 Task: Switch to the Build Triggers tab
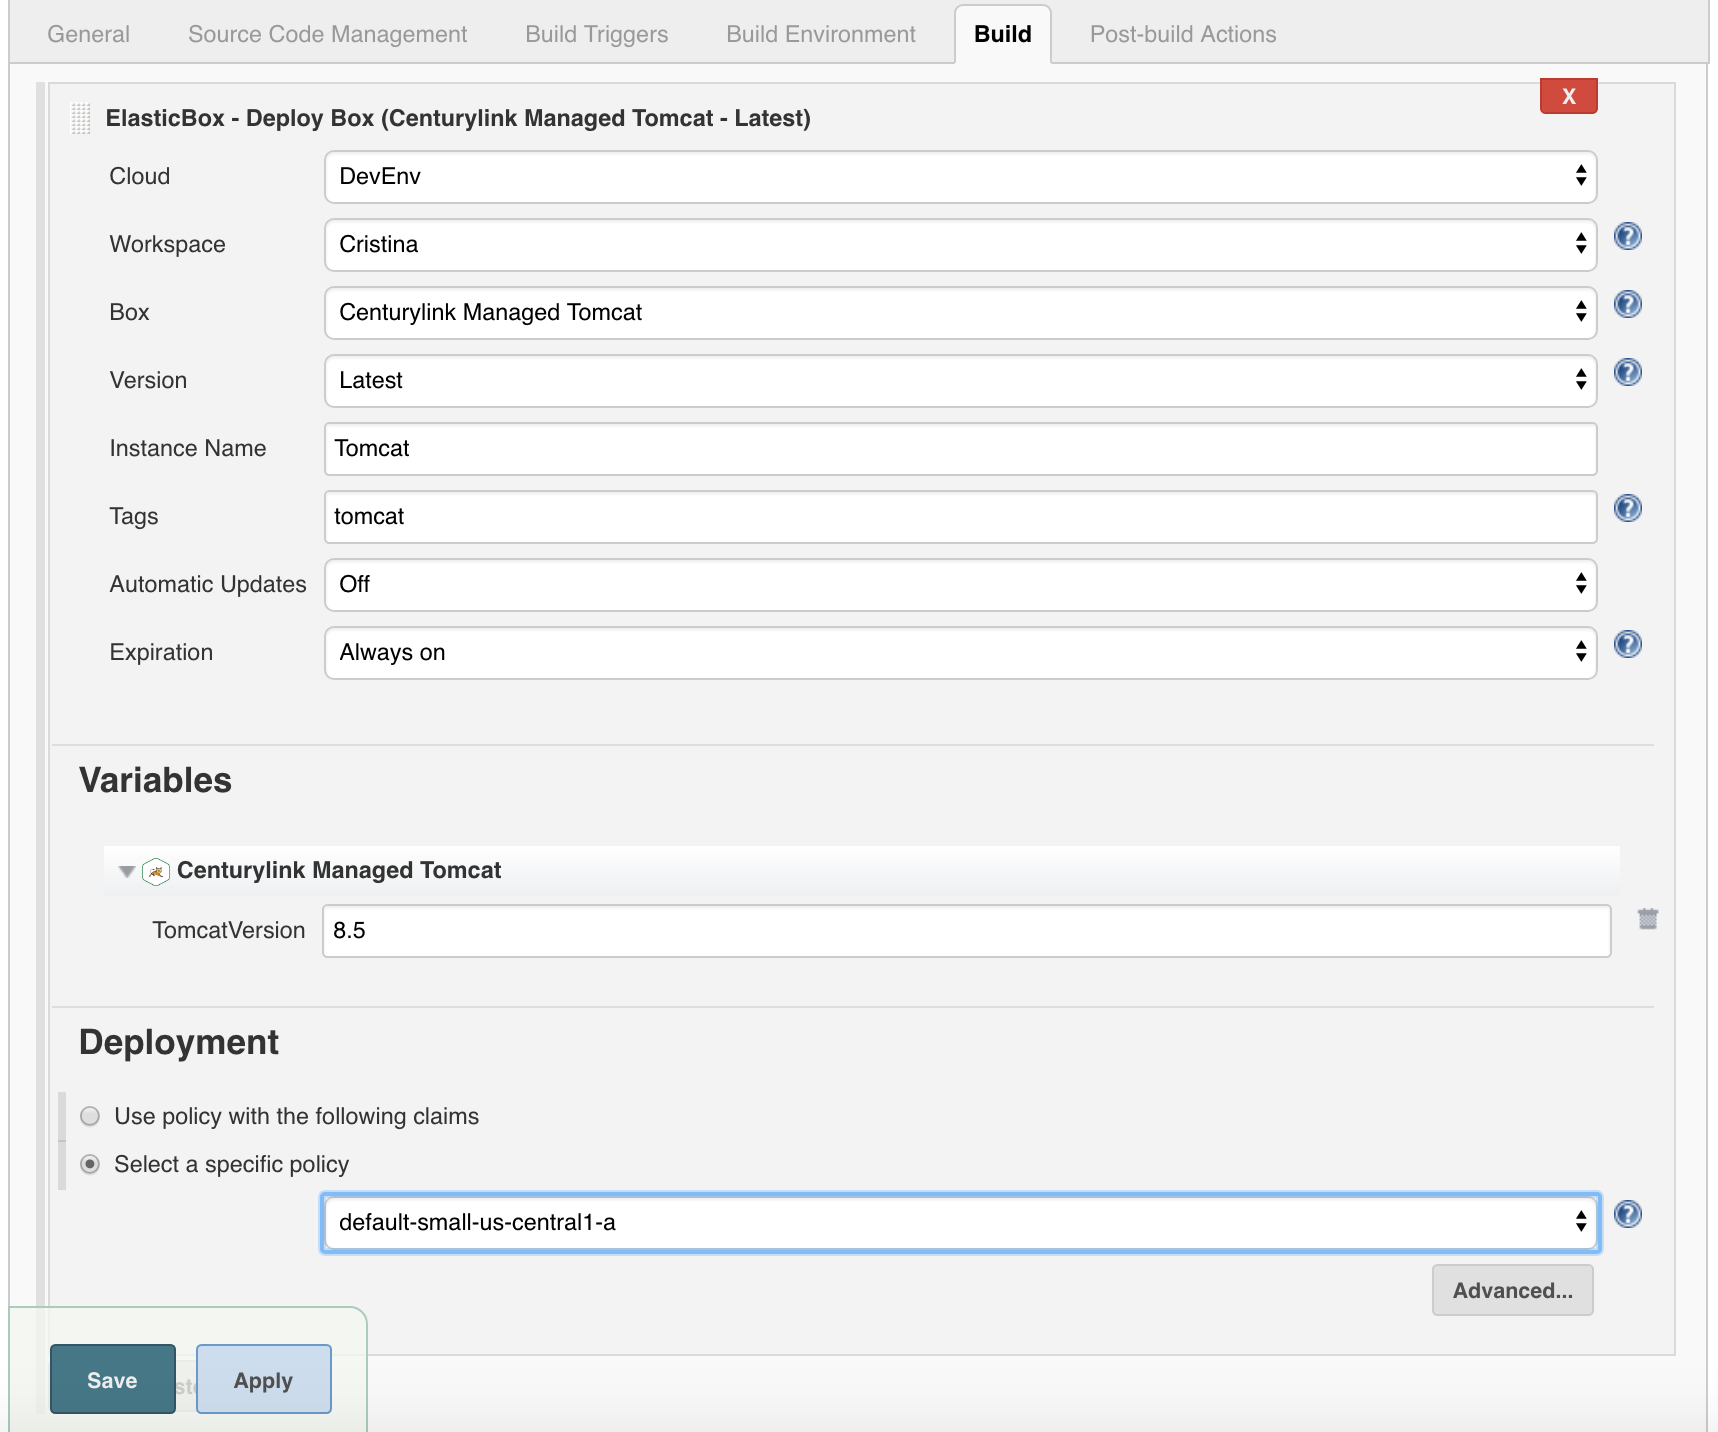(x=596, y=34)
